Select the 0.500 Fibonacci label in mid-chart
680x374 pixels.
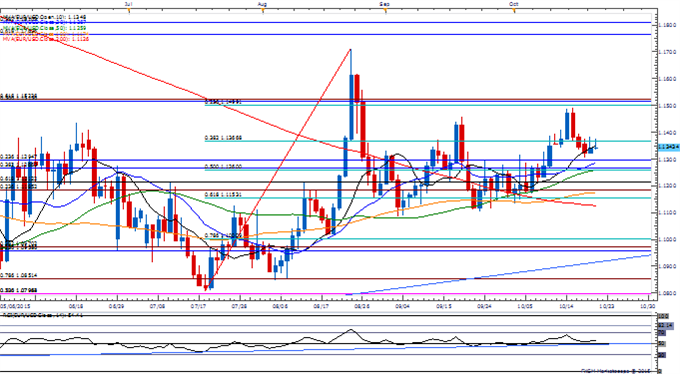point(223,166)
